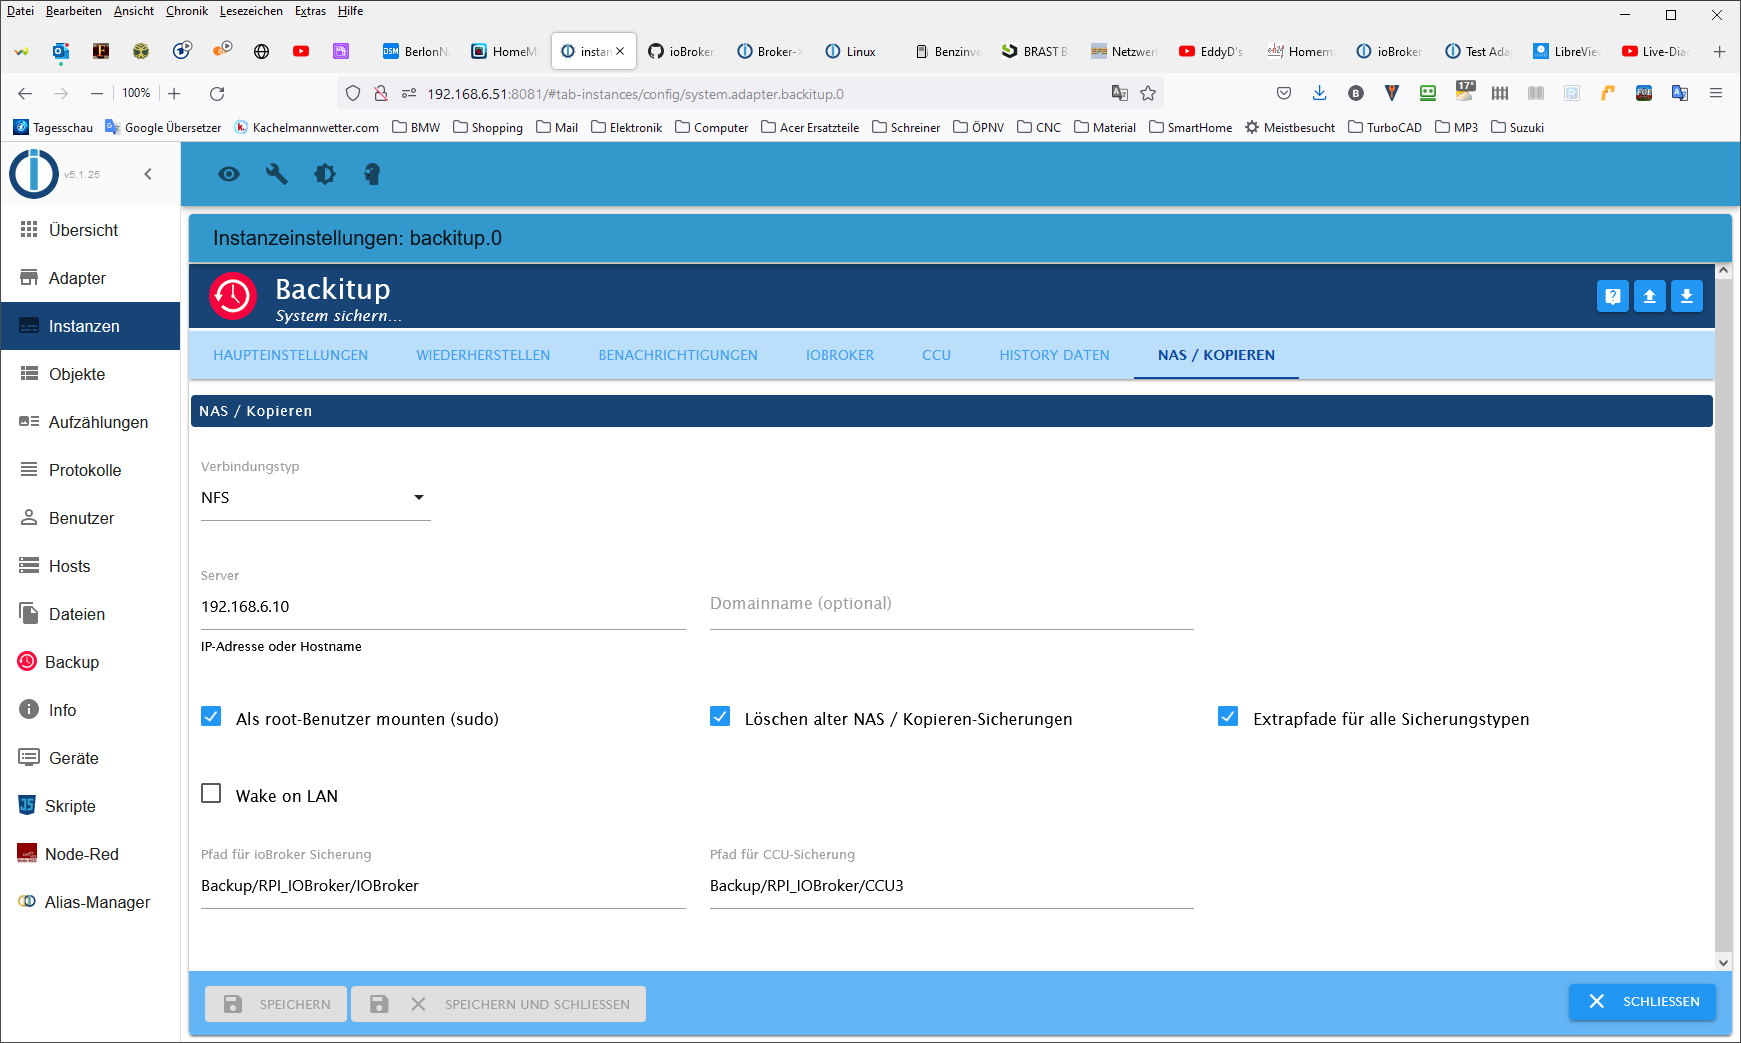Open Alias-Manager in the sidebar

(90, 902)
